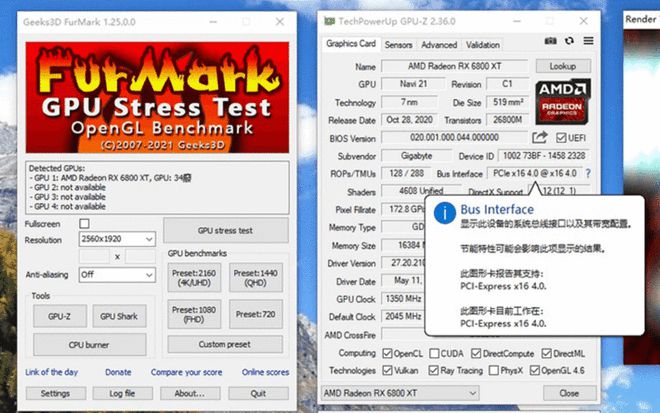Open FurMark Settings

(56, 393)
